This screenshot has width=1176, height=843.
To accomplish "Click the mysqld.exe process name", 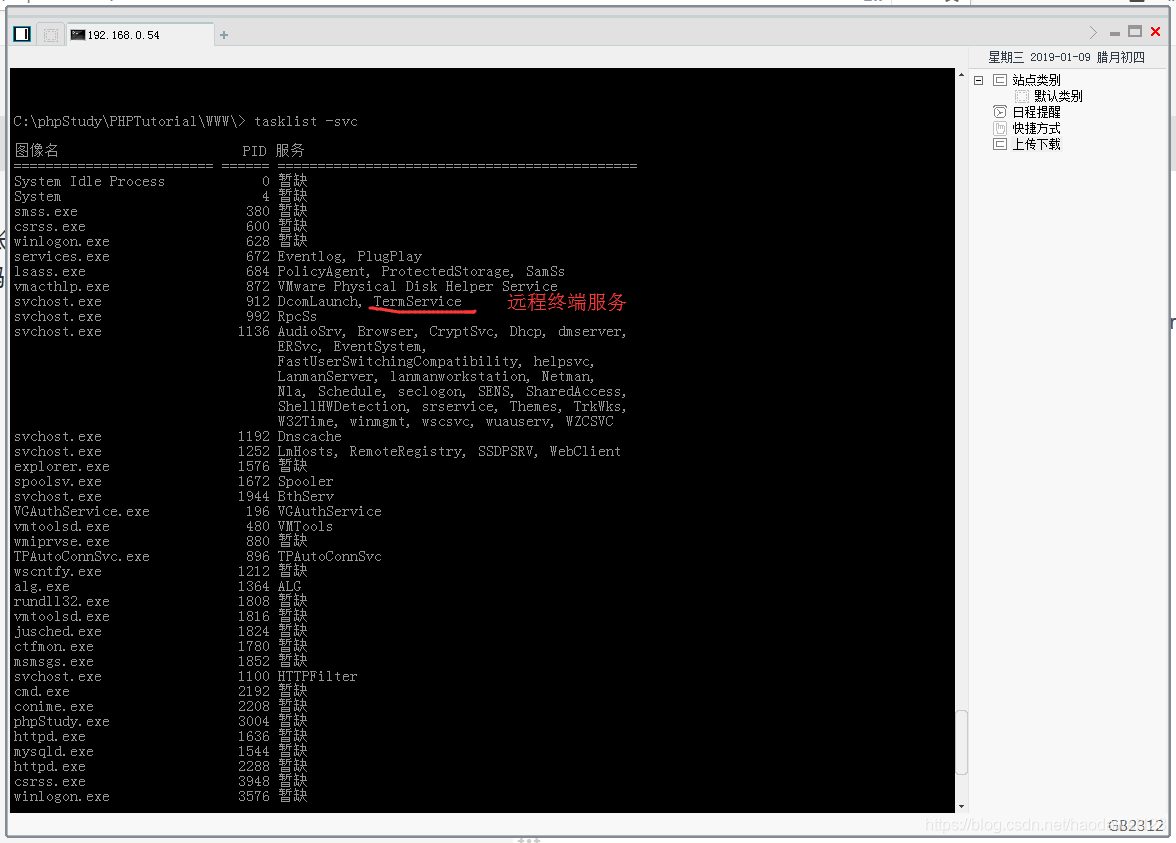I will [53, 752].
